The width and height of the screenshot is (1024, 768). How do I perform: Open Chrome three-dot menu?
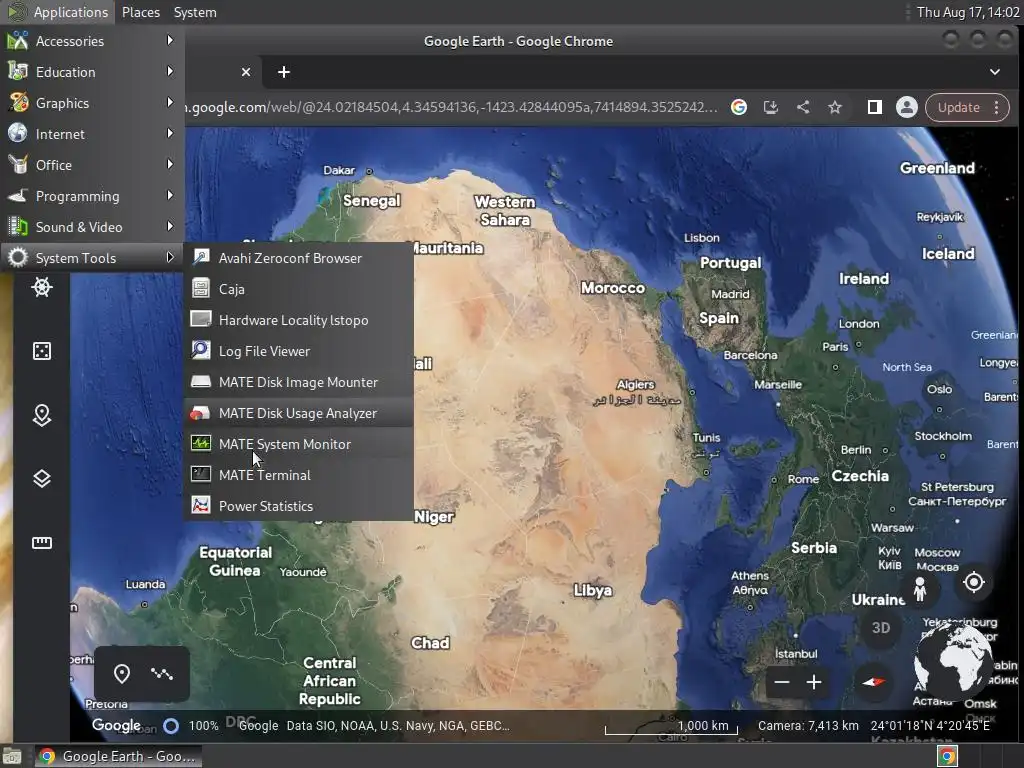pyautogui.click(x=997, y=107)
